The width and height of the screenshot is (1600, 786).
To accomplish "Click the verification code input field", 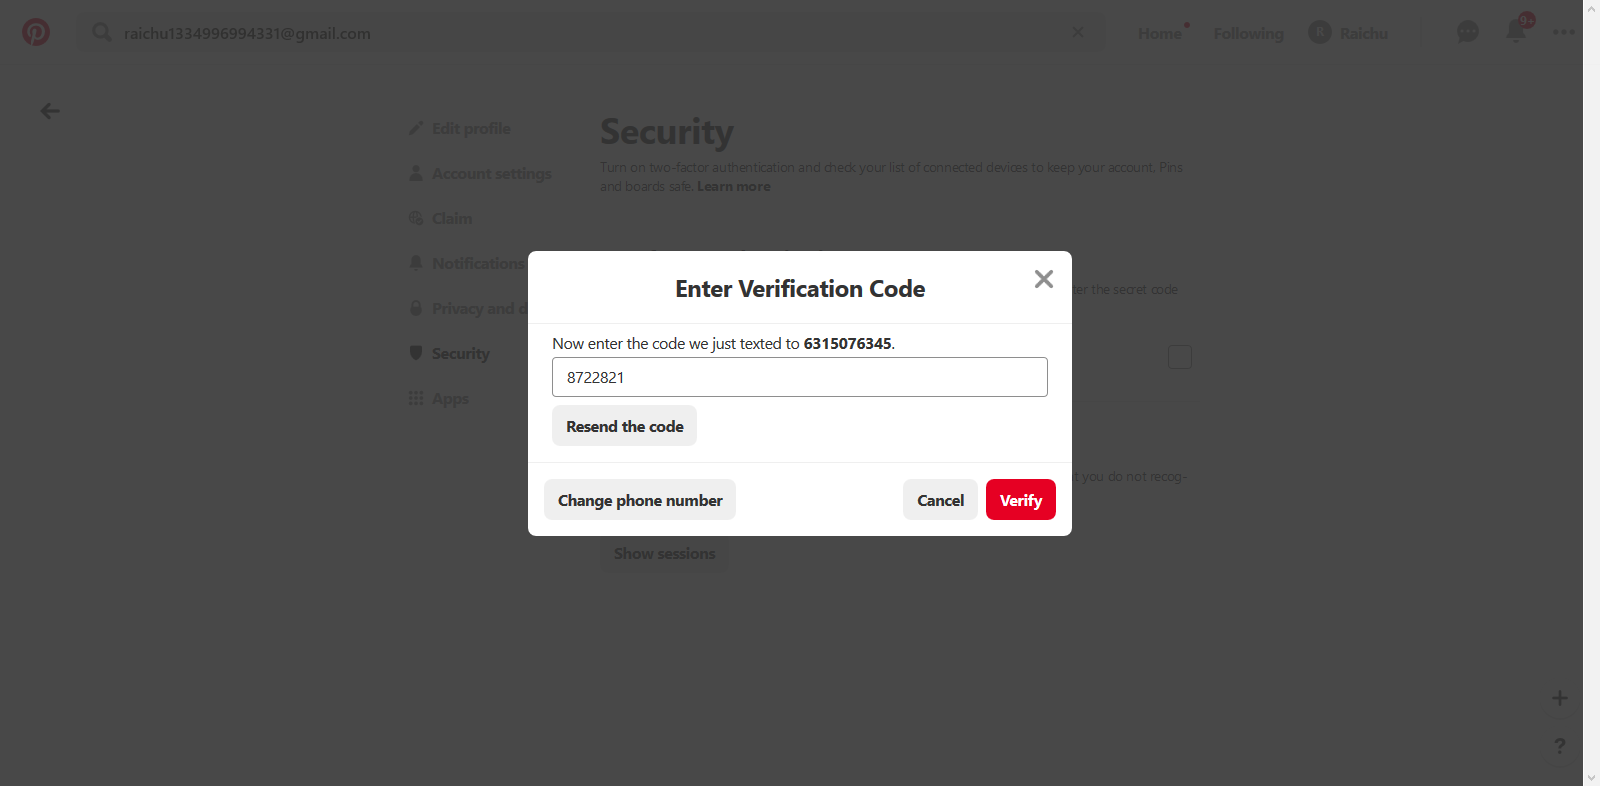I will point(799,377).
